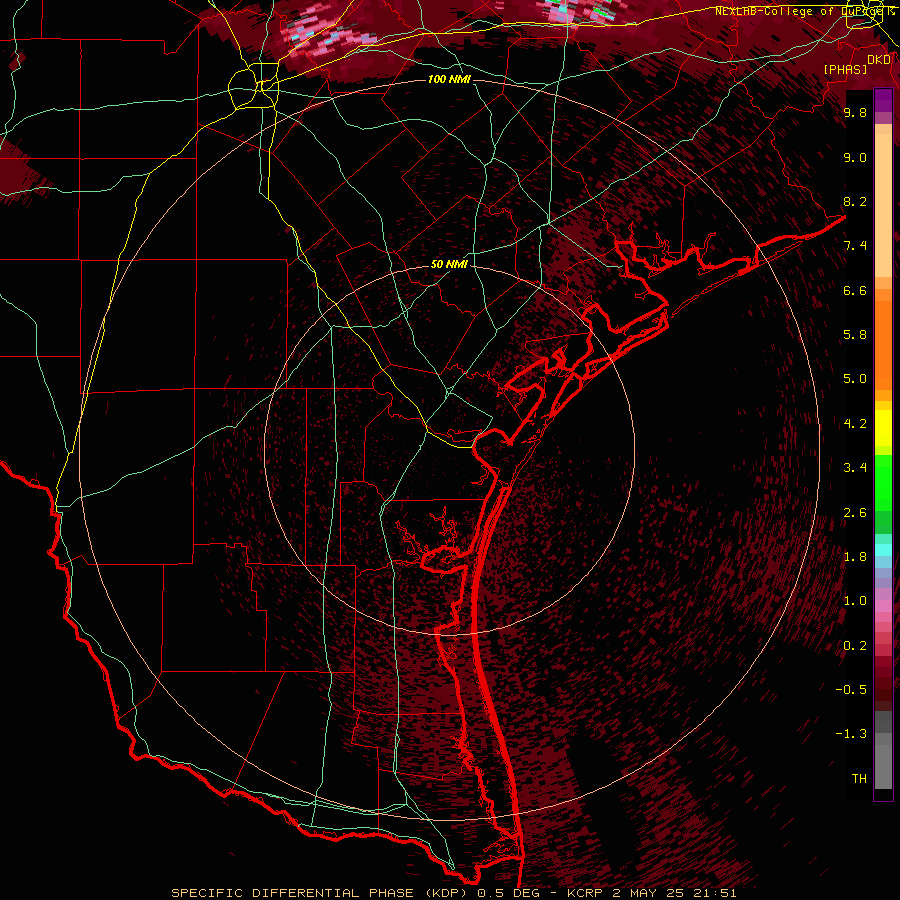Click the -0.5 value on the color scale
This screenshot has height=900, width=900.
(x=851, y=690)
